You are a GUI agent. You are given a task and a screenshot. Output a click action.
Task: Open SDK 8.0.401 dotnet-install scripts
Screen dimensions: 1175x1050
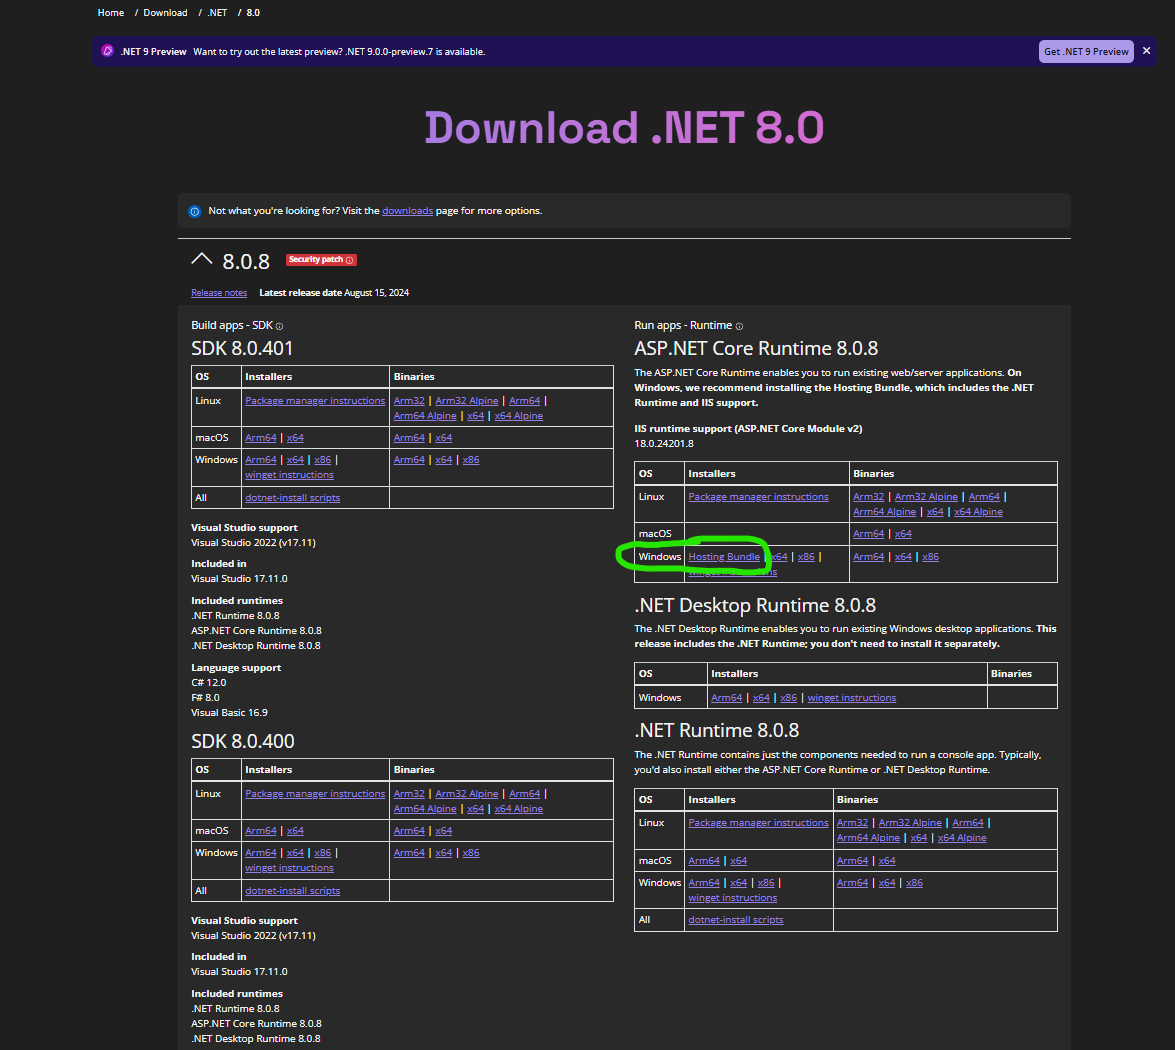coord(292,498)
